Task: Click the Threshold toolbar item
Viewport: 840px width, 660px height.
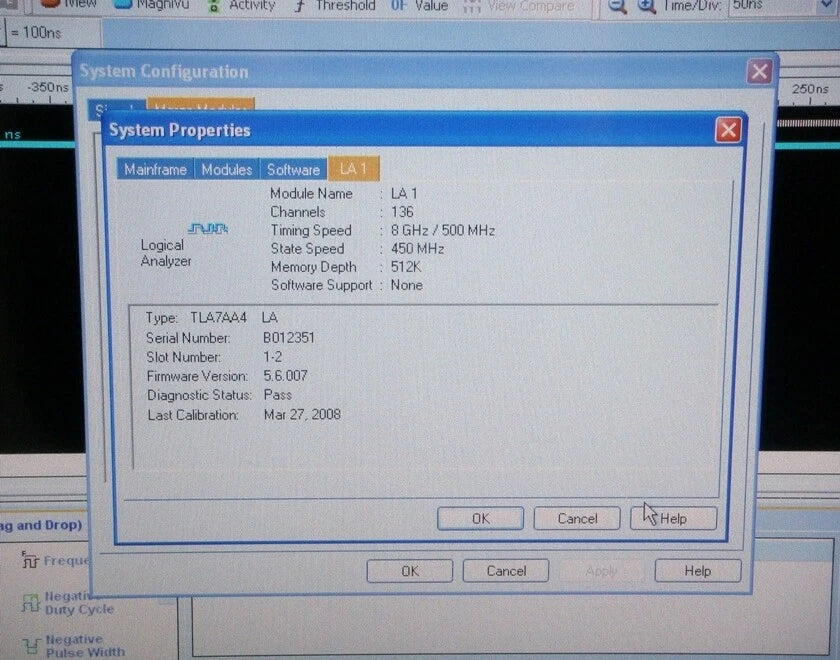Action: 335,6
